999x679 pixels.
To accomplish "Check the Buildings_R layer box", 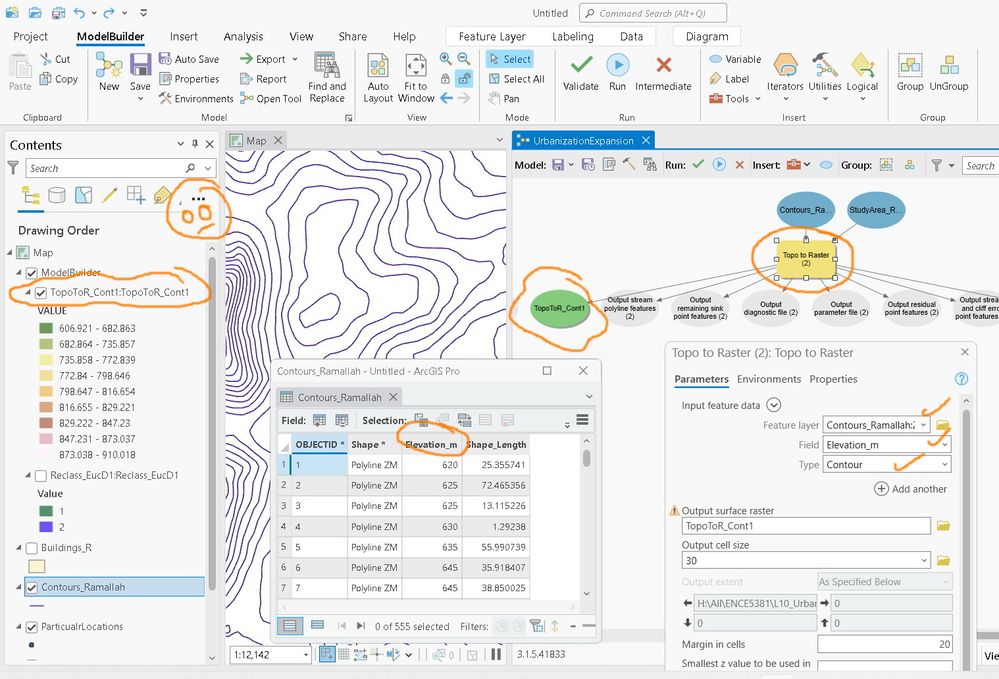I will tap(32, 548).
